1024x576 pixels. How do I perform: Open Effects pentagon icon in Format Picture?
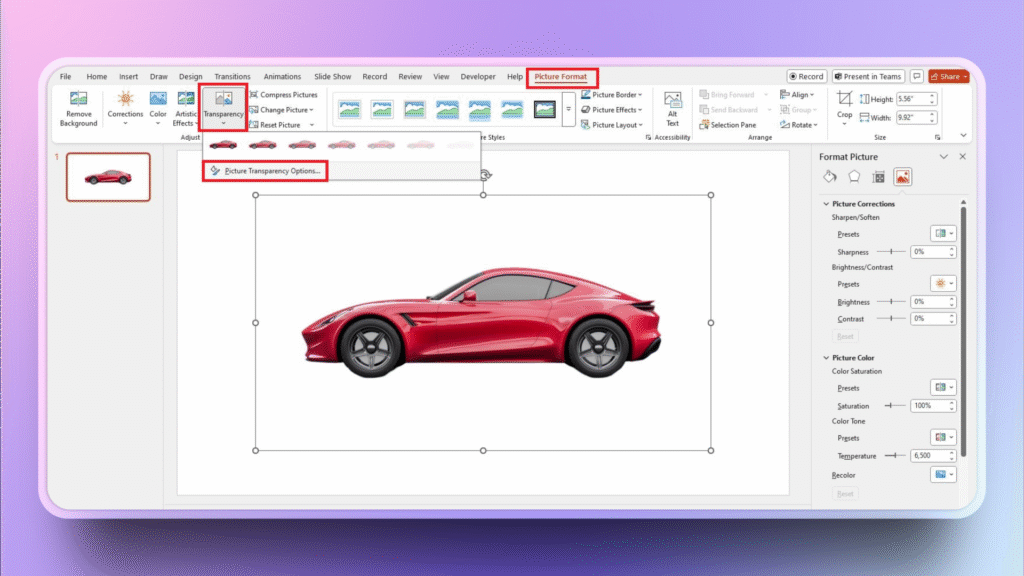tap(854, 177)
